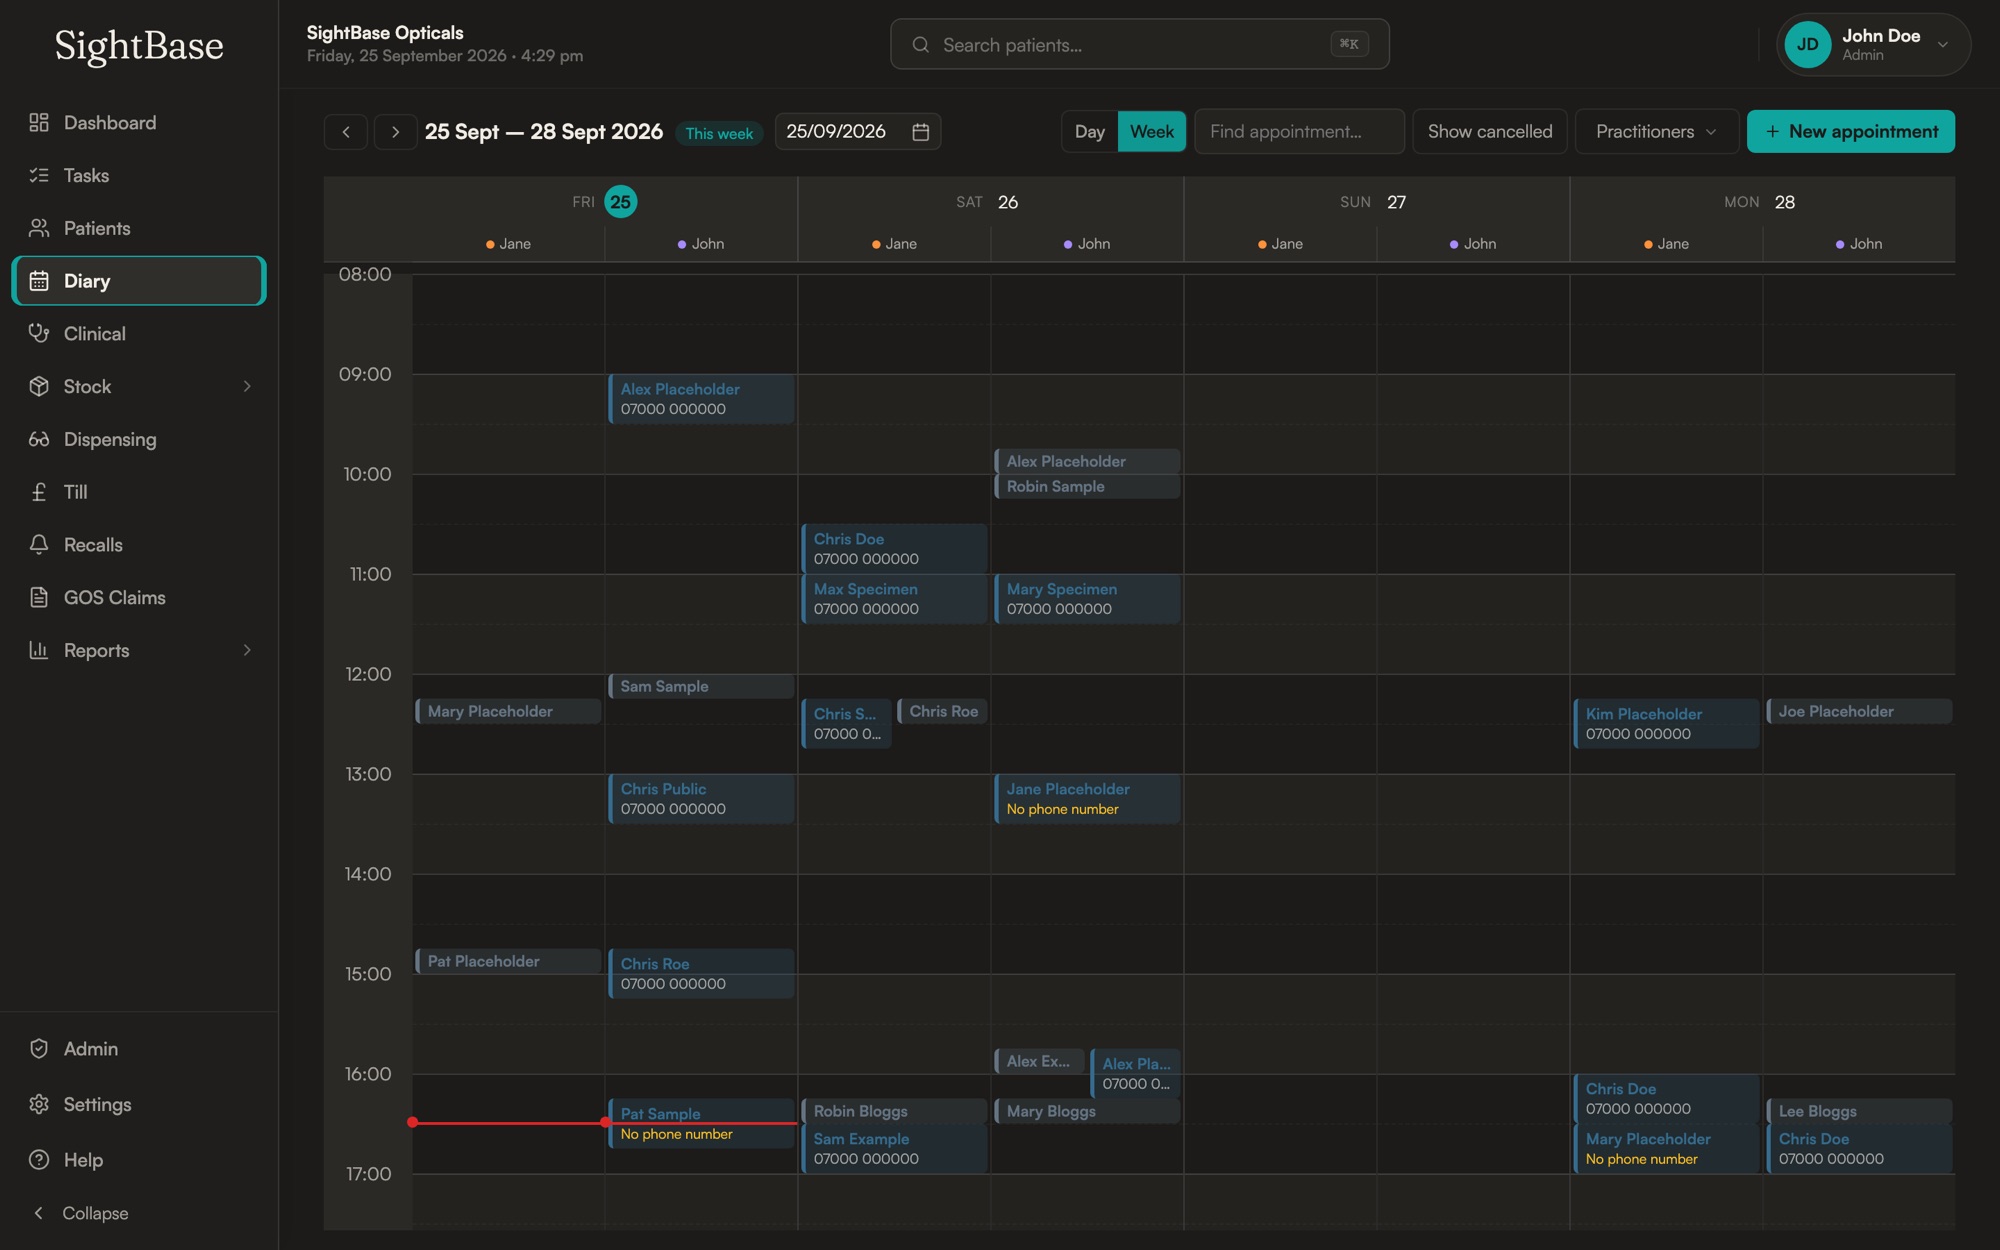Screen dimensions: 2000x1250
Task: Open Mary Specimen's Saturday appointment
Action: coord(1087,599)
